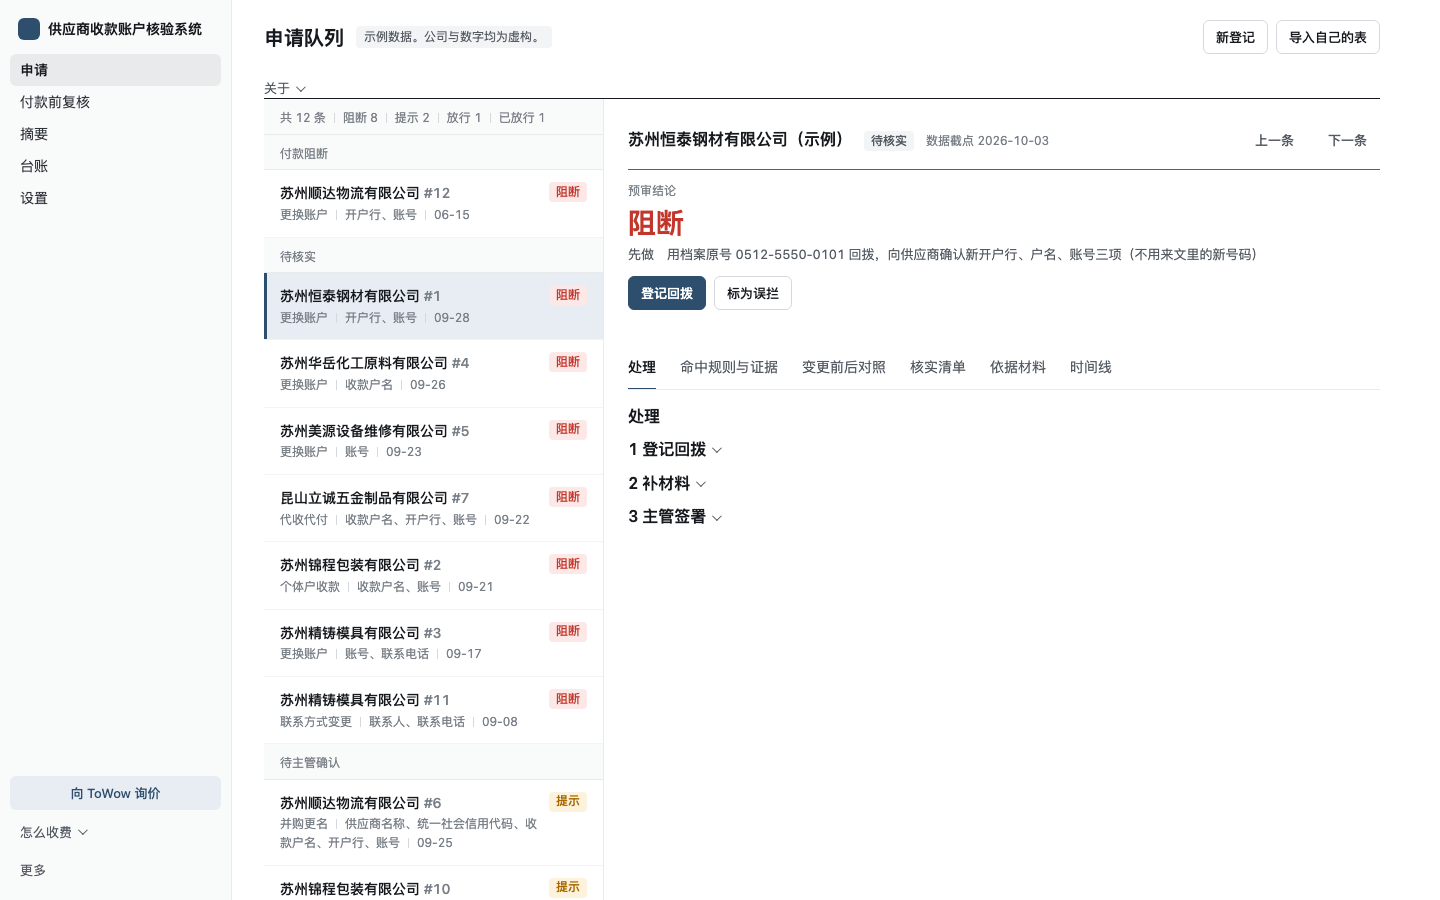The width and height of the screenshot is (1440, 900).
Task: Expand step 1 登记回拨
Action: click(675, 450)
